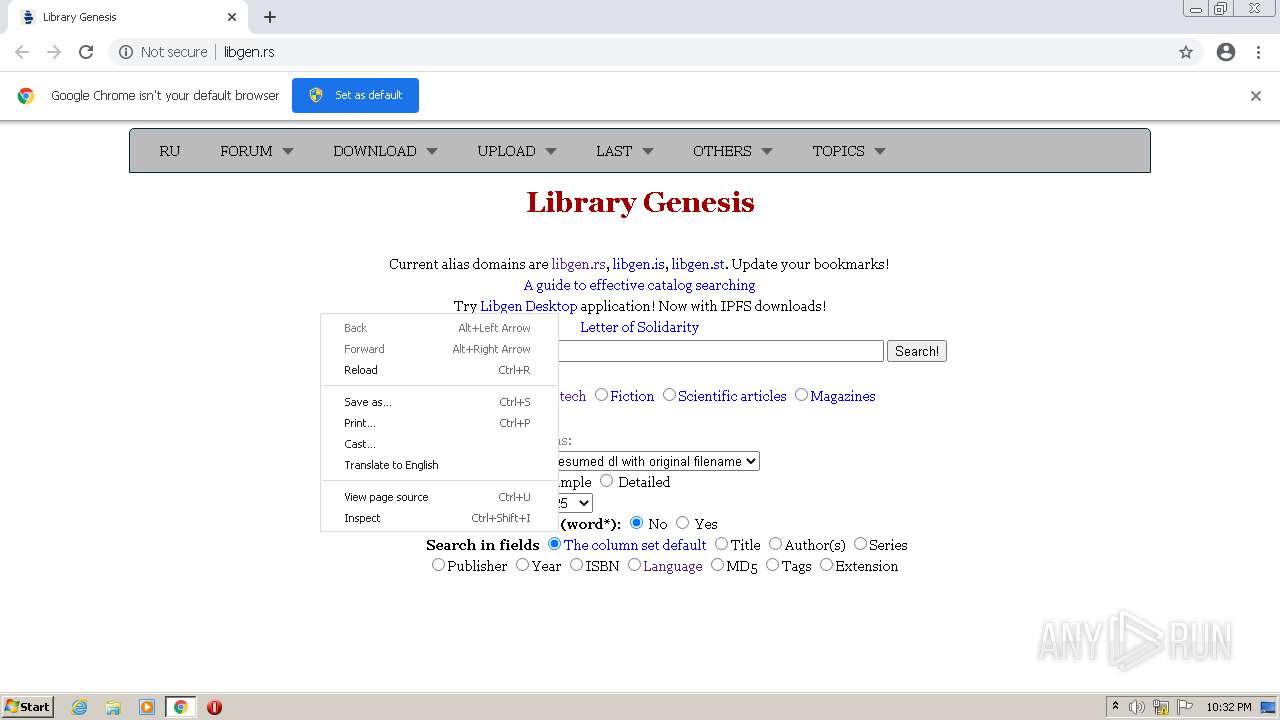Expand the FORUM dropdown menu
The height and width of the screenshot is (720, 1280).
pos(257,151)
